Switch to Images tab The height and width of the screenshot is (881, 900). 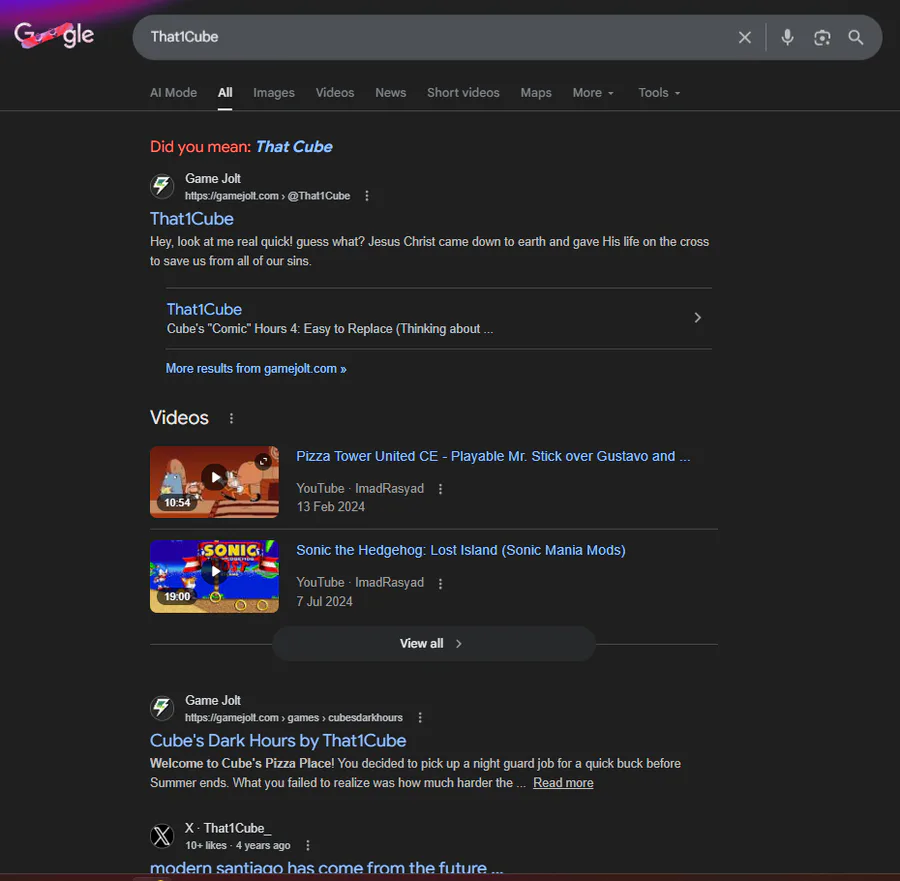(x=274, y=92)
